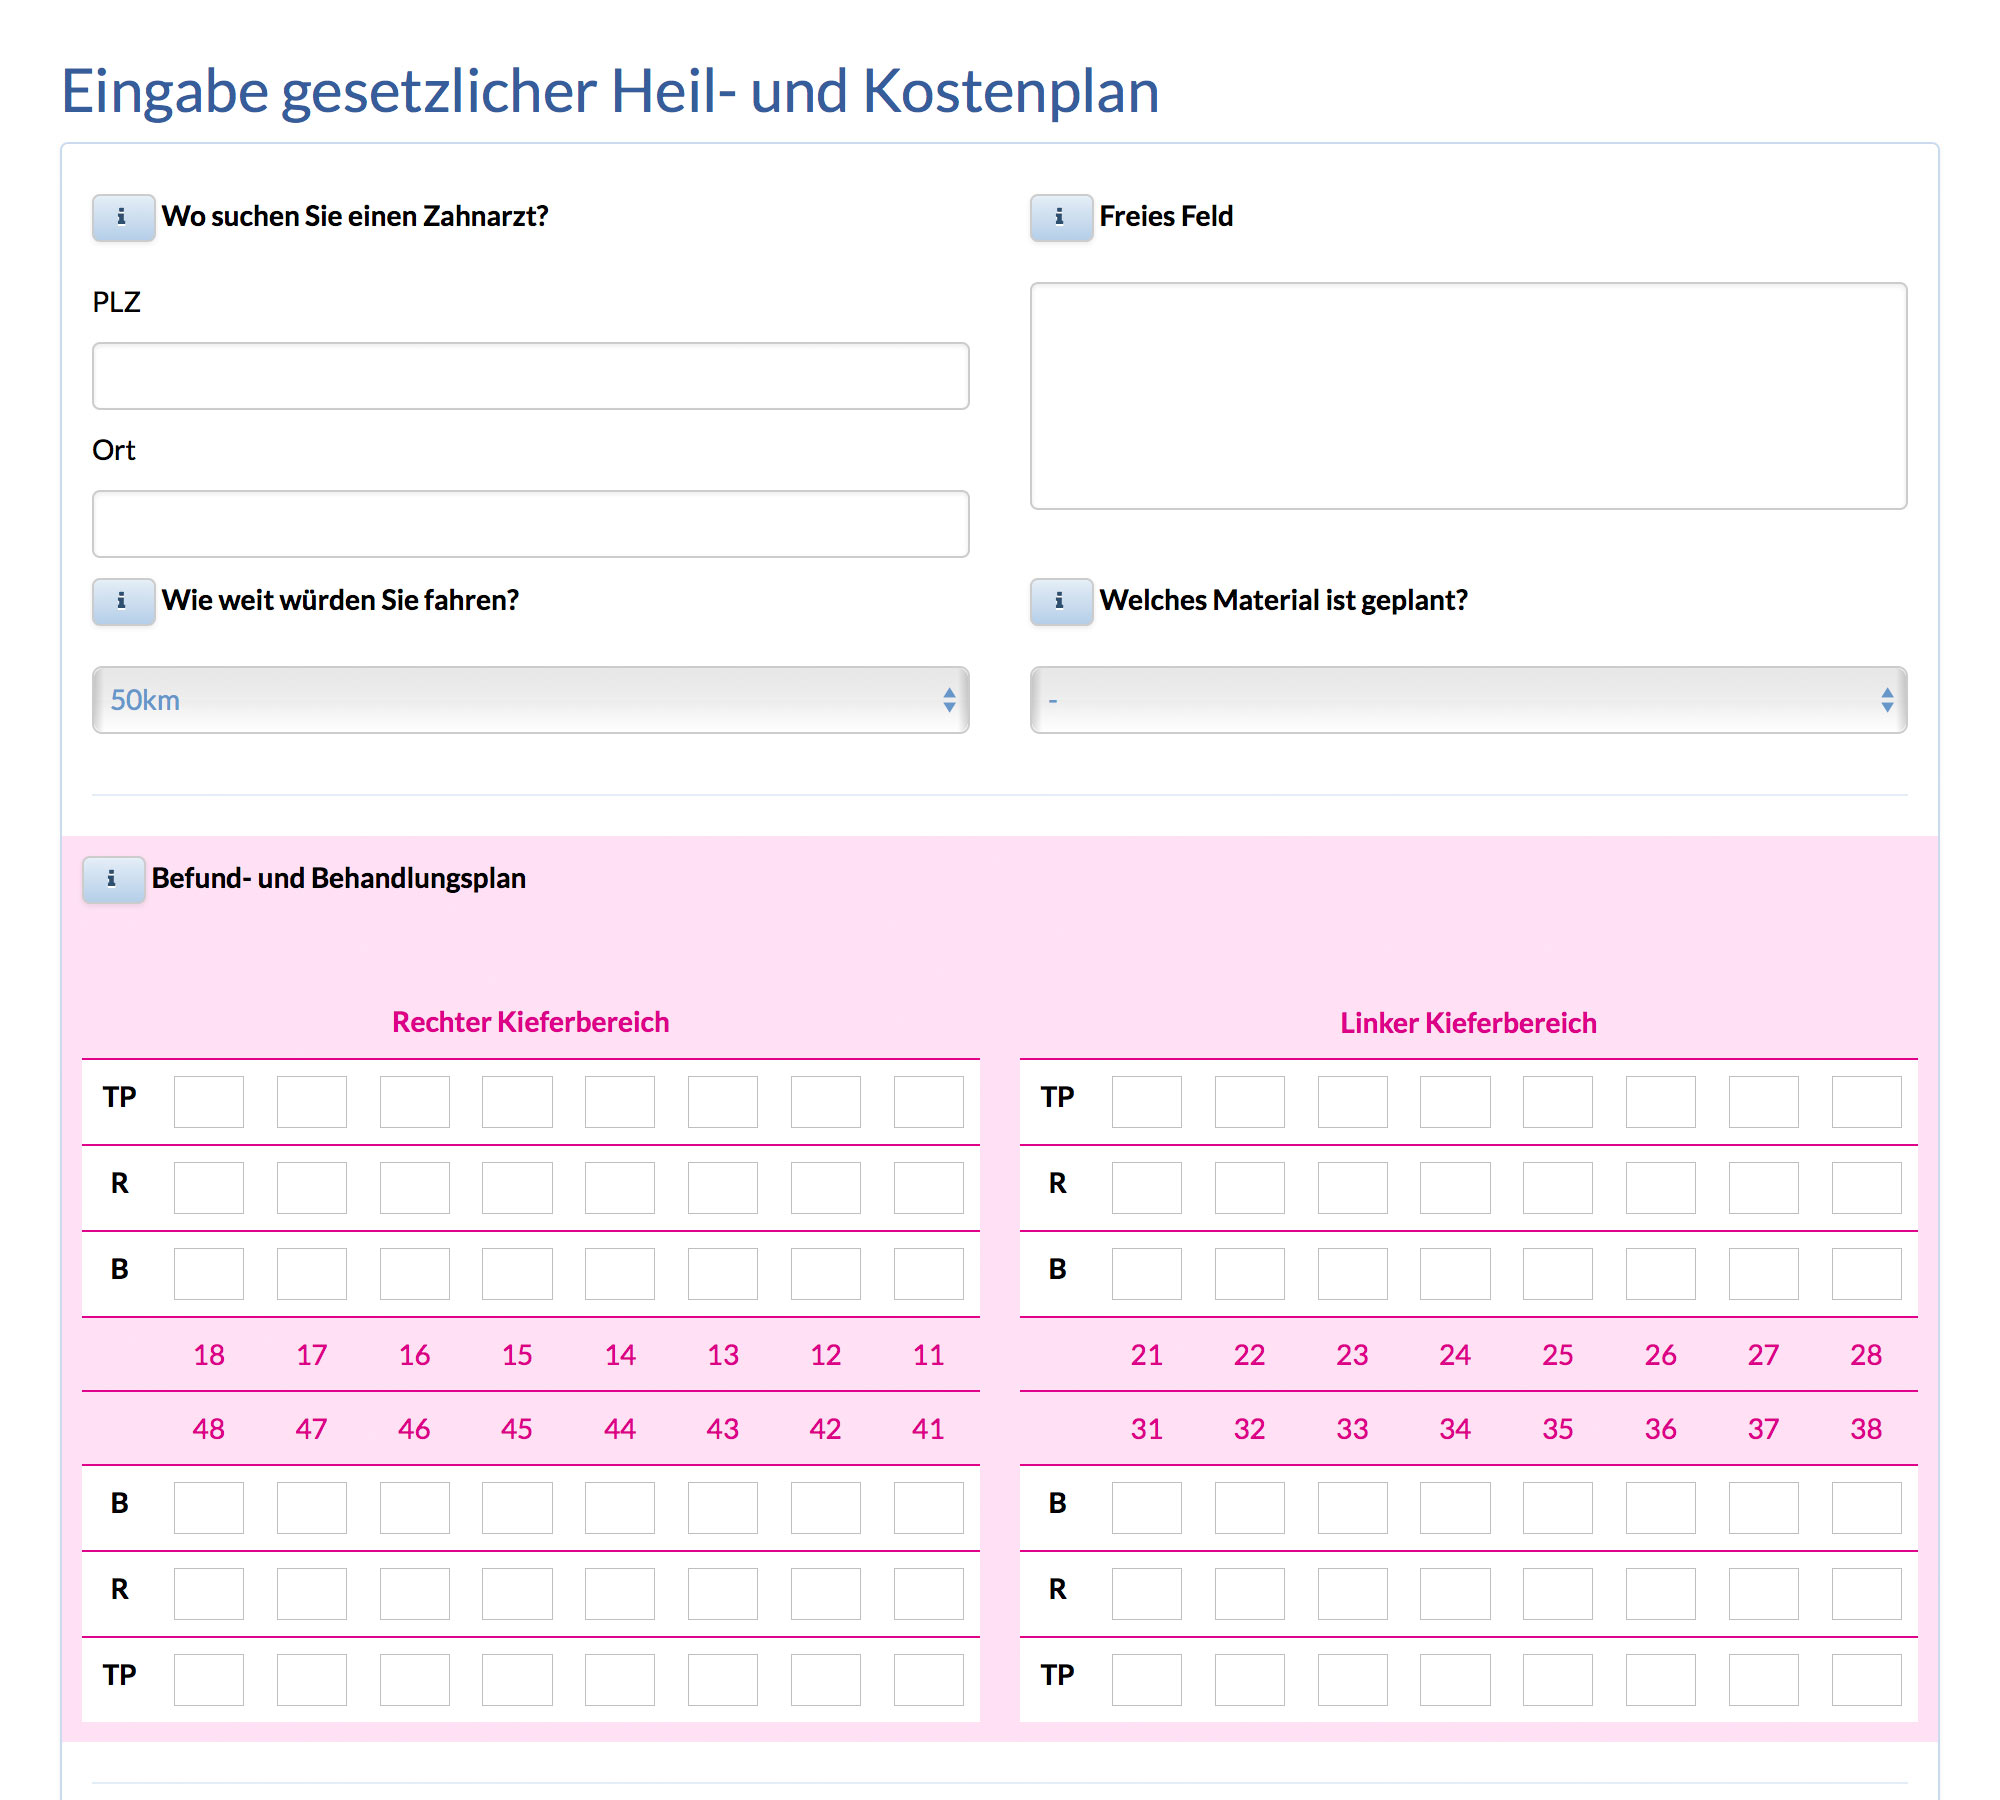Click lower TP box for tooth 41
The width and height of the screenshot is (2000, 1800).
(x=928, y=1680)
